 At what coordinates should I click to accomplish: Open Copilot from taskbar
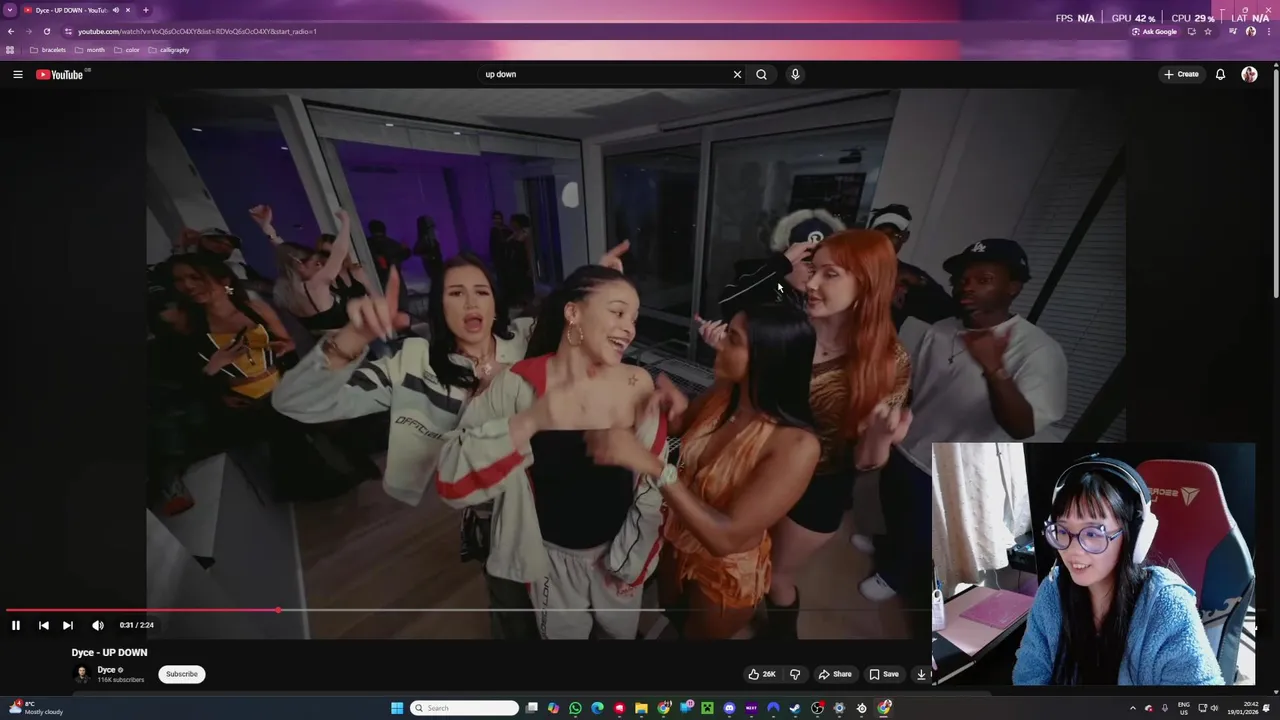[553, 708]
